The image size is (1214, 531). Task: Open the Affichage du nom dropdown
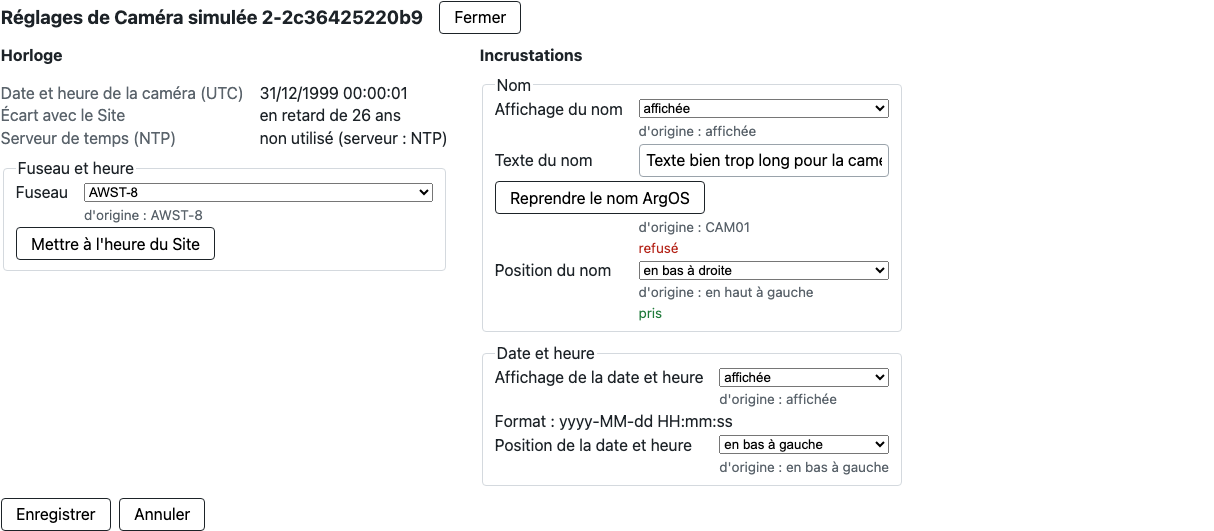click(763, 109)
